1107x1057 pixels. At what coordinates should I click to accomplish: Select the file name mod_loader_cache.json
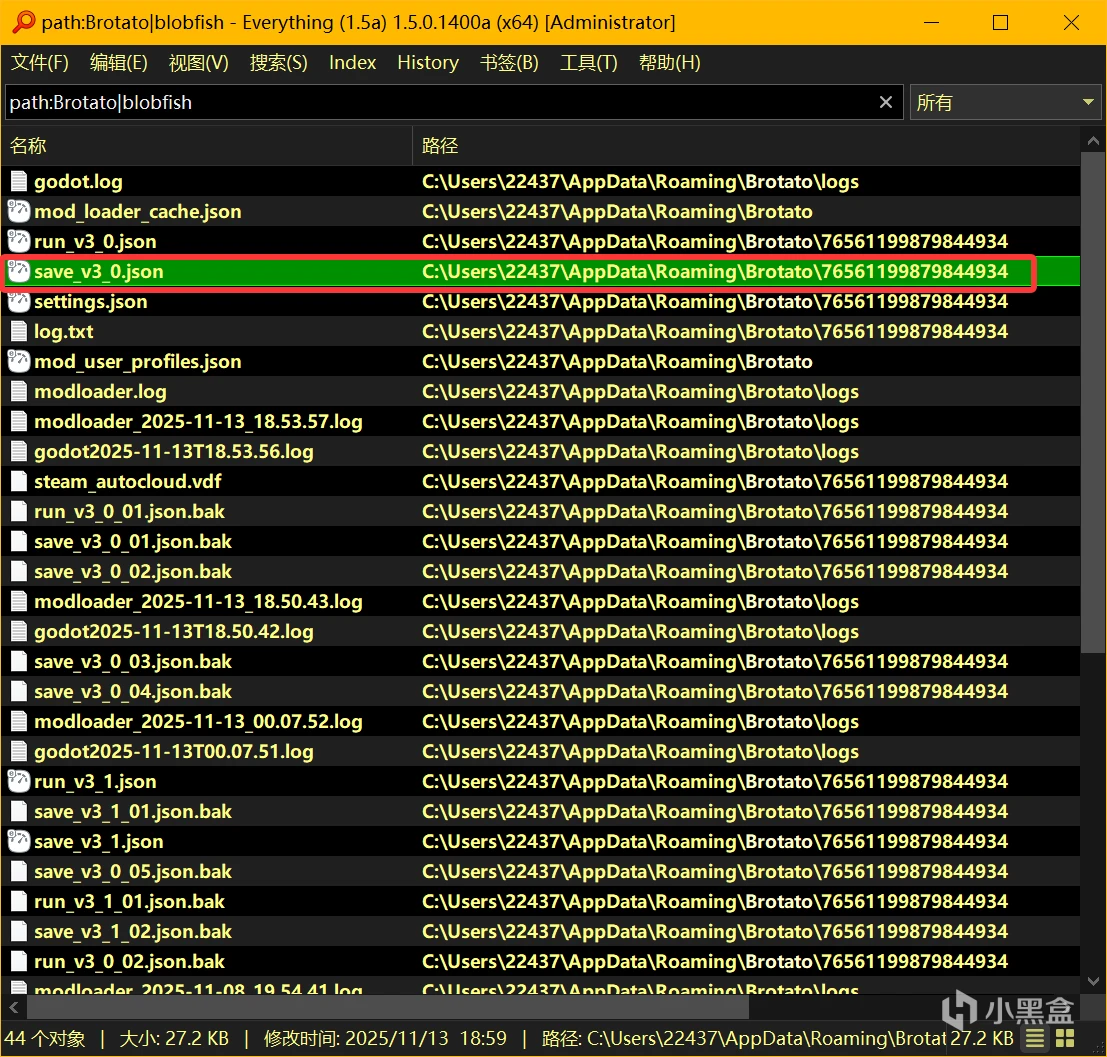(x=138, y=211)
